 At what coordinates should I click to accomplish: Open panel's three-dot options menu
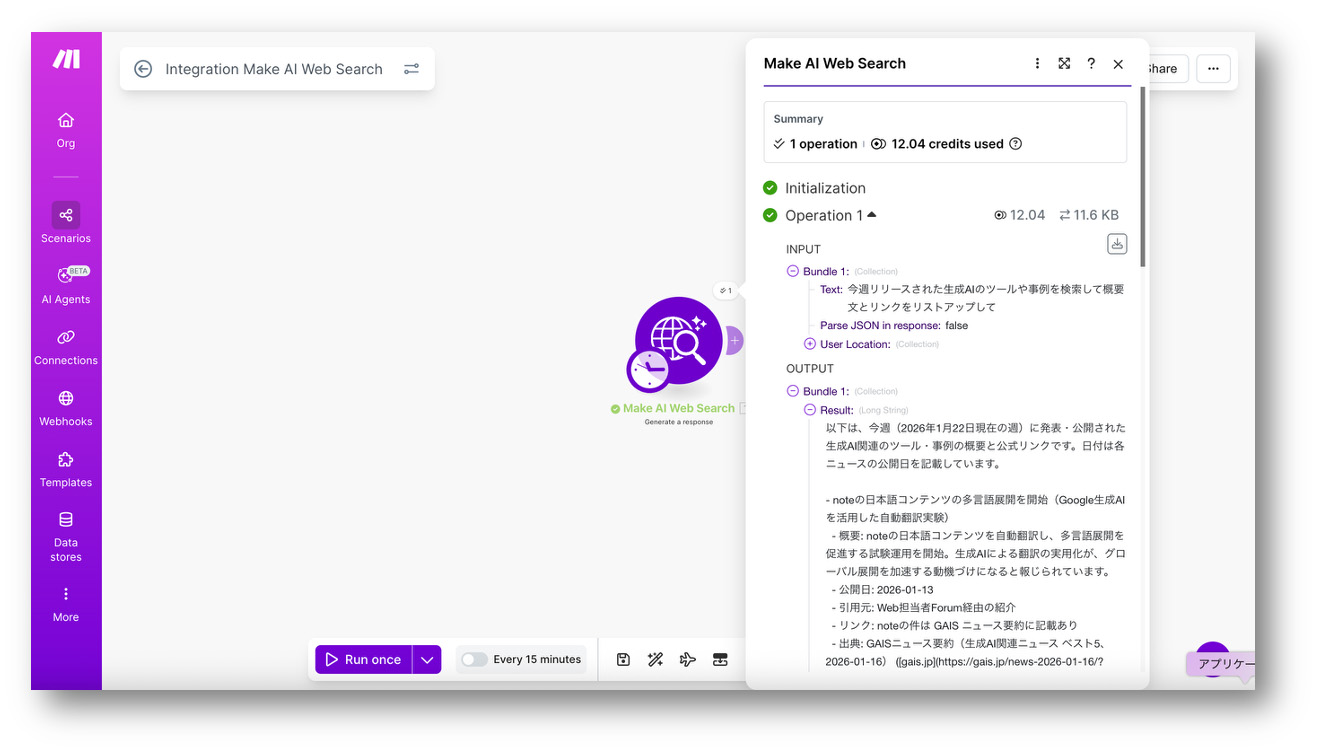click(1037, 64)
